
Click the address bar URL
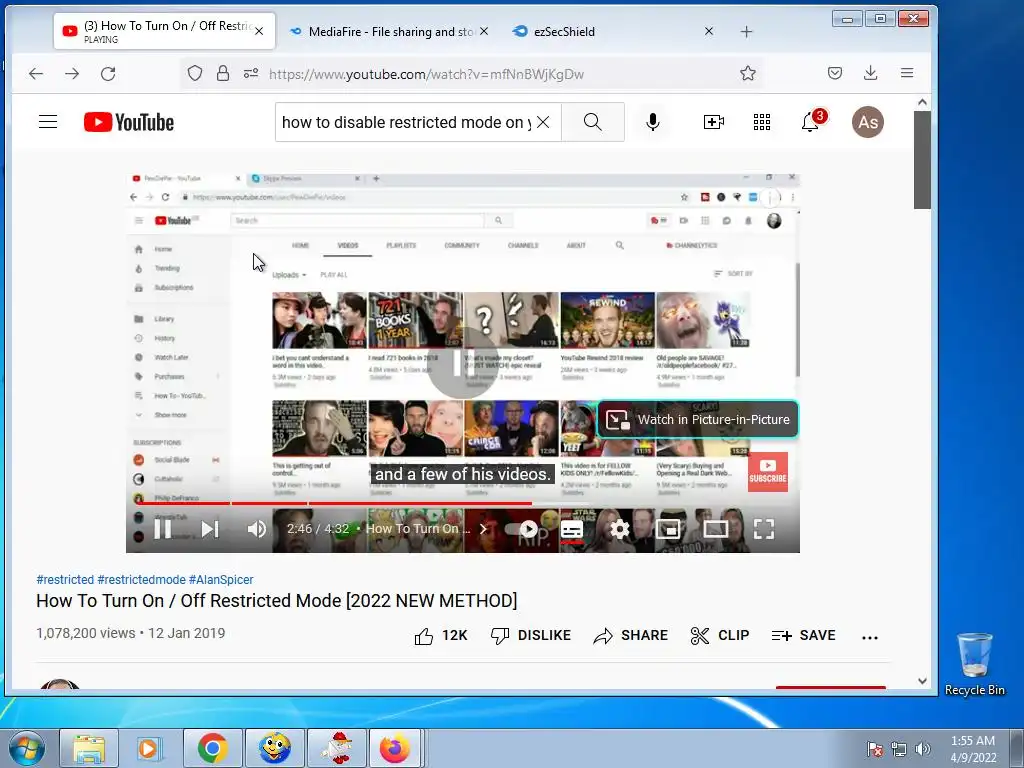[426, 74]
